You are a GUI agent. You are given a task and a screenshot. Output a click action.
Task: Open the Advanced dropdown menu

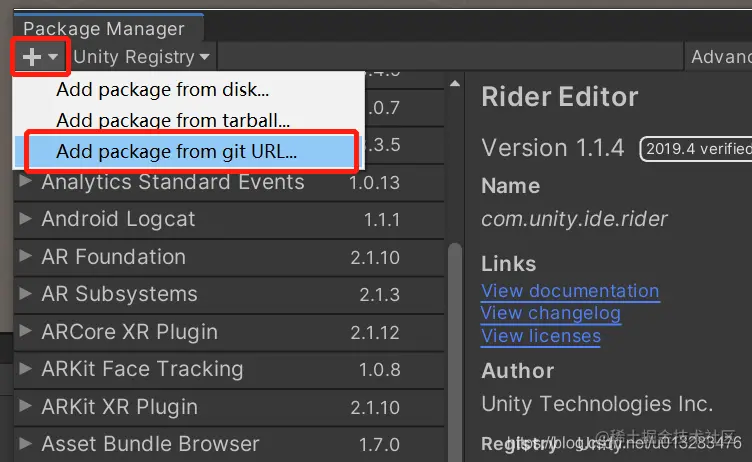(720, 57)
